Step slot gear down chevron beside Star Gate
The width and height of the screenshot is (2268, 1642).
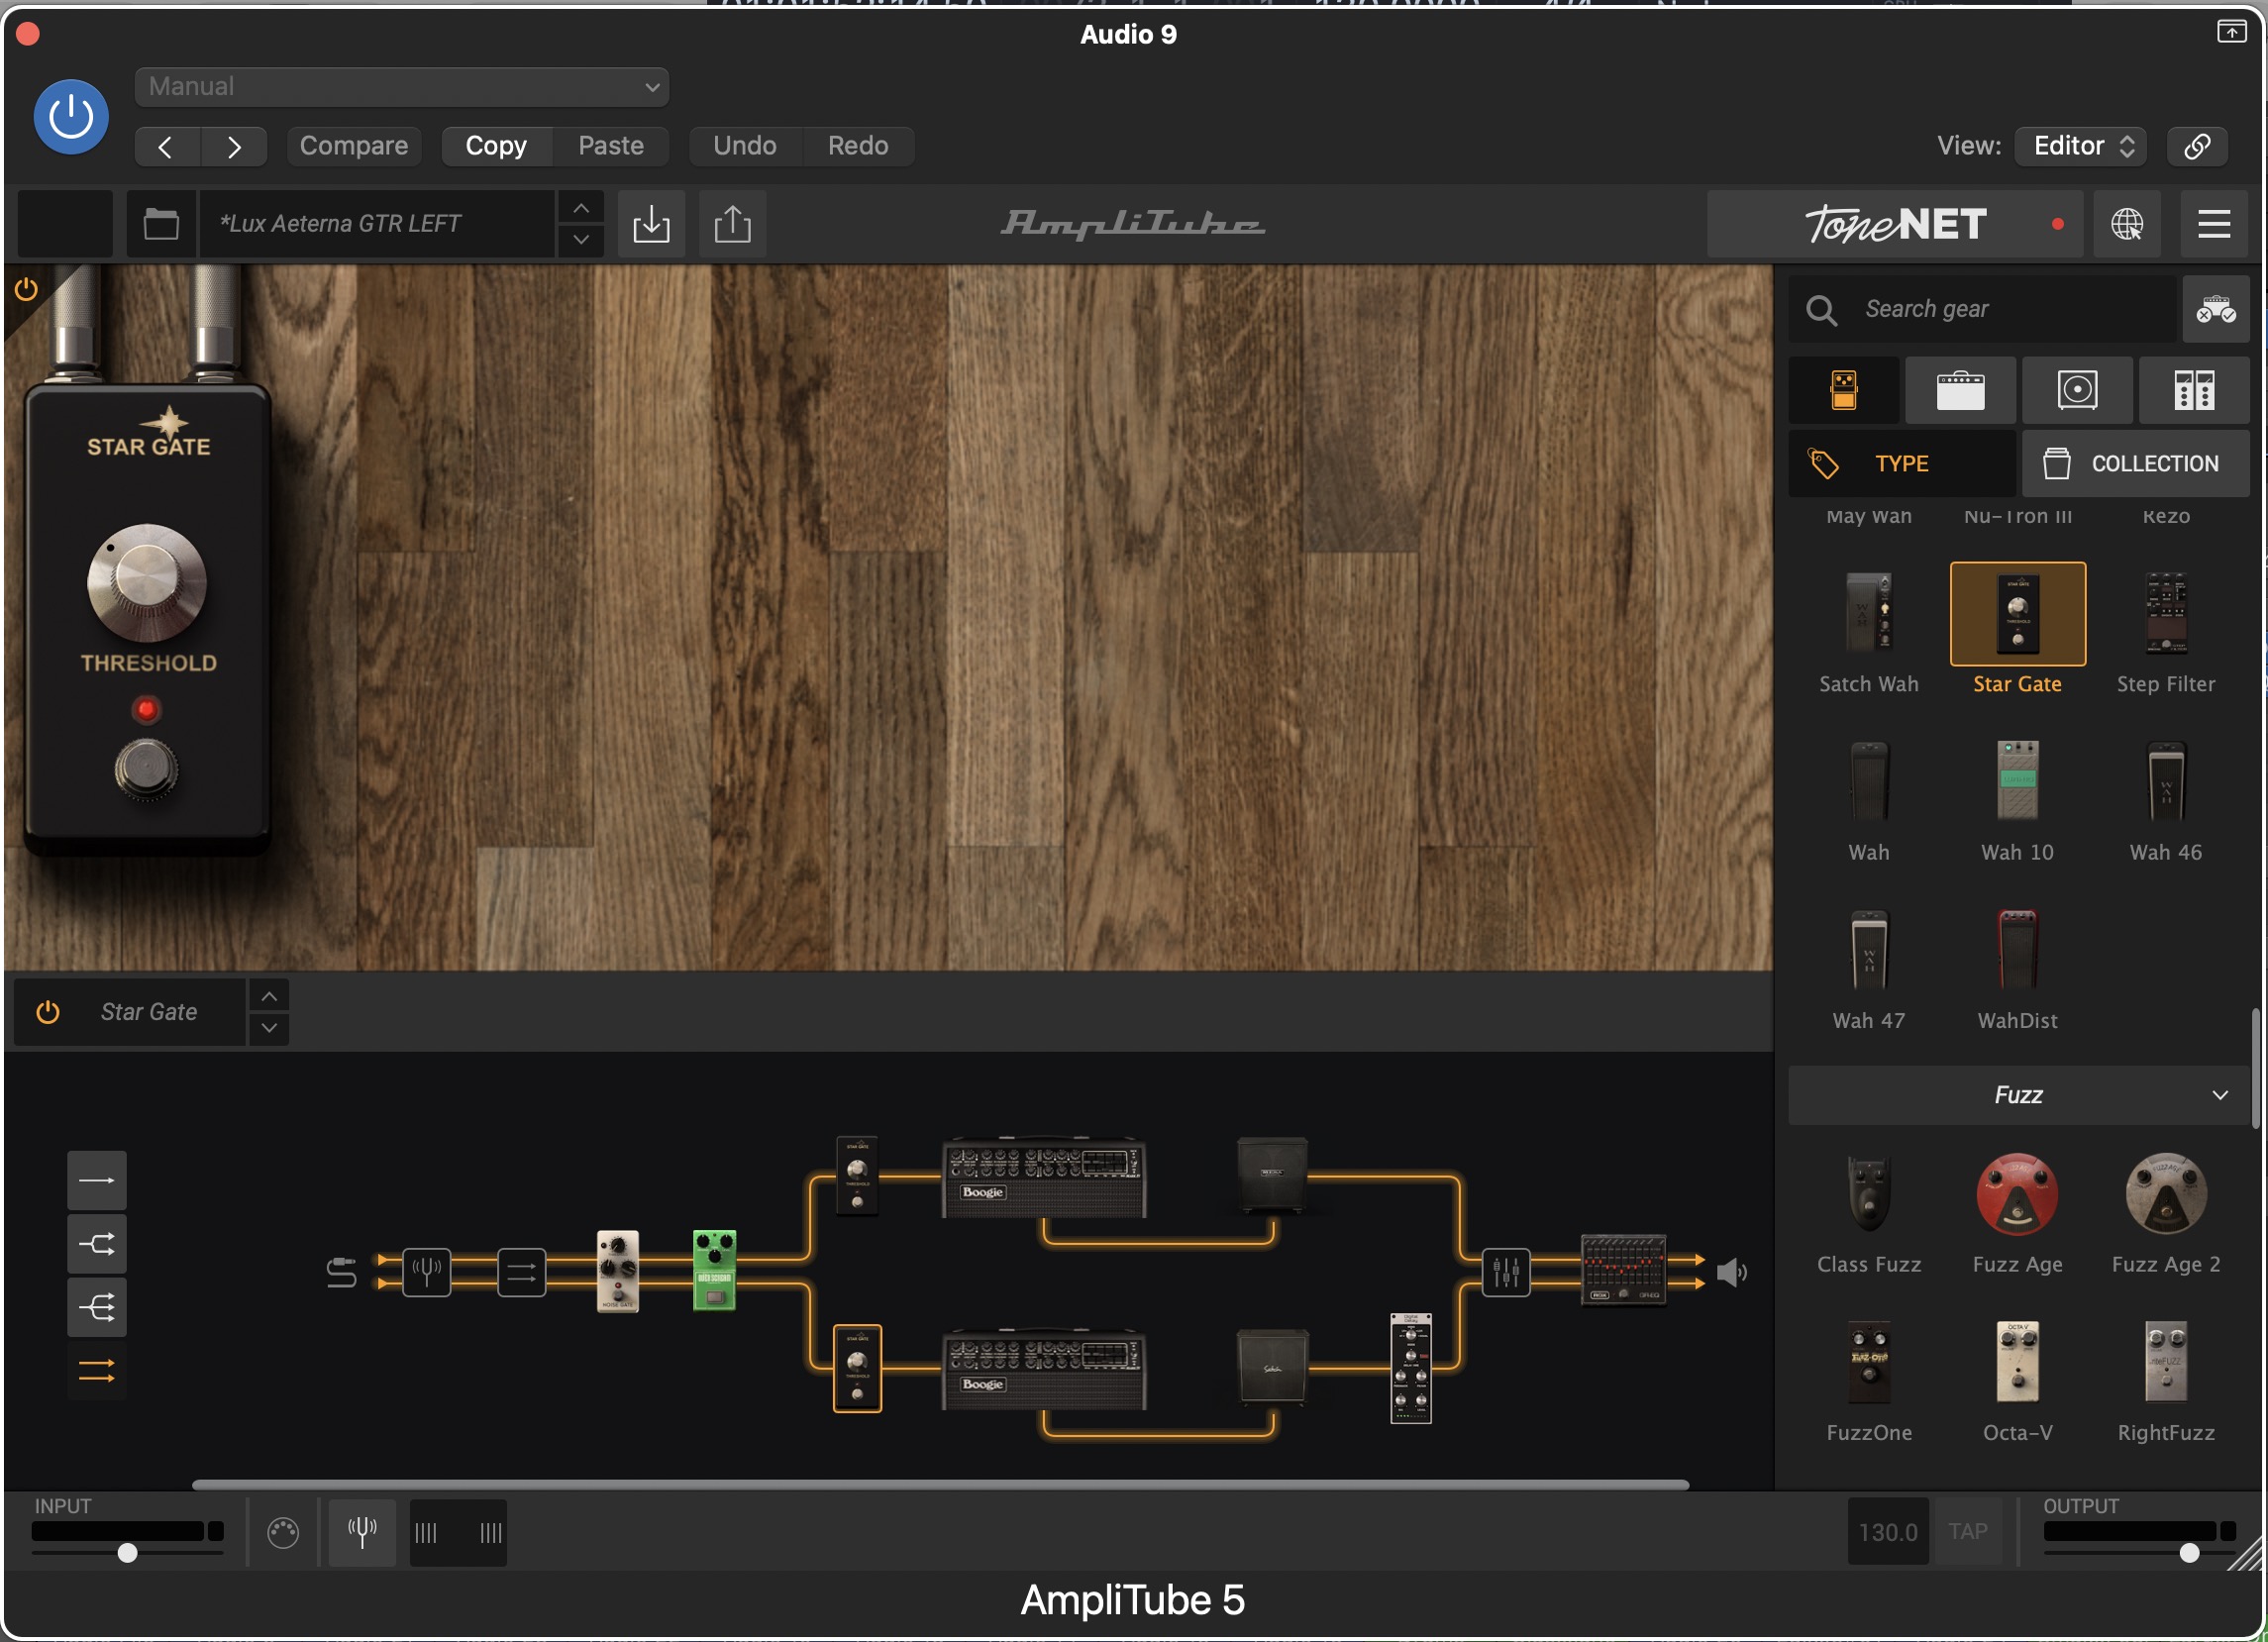coord(269,1028)
